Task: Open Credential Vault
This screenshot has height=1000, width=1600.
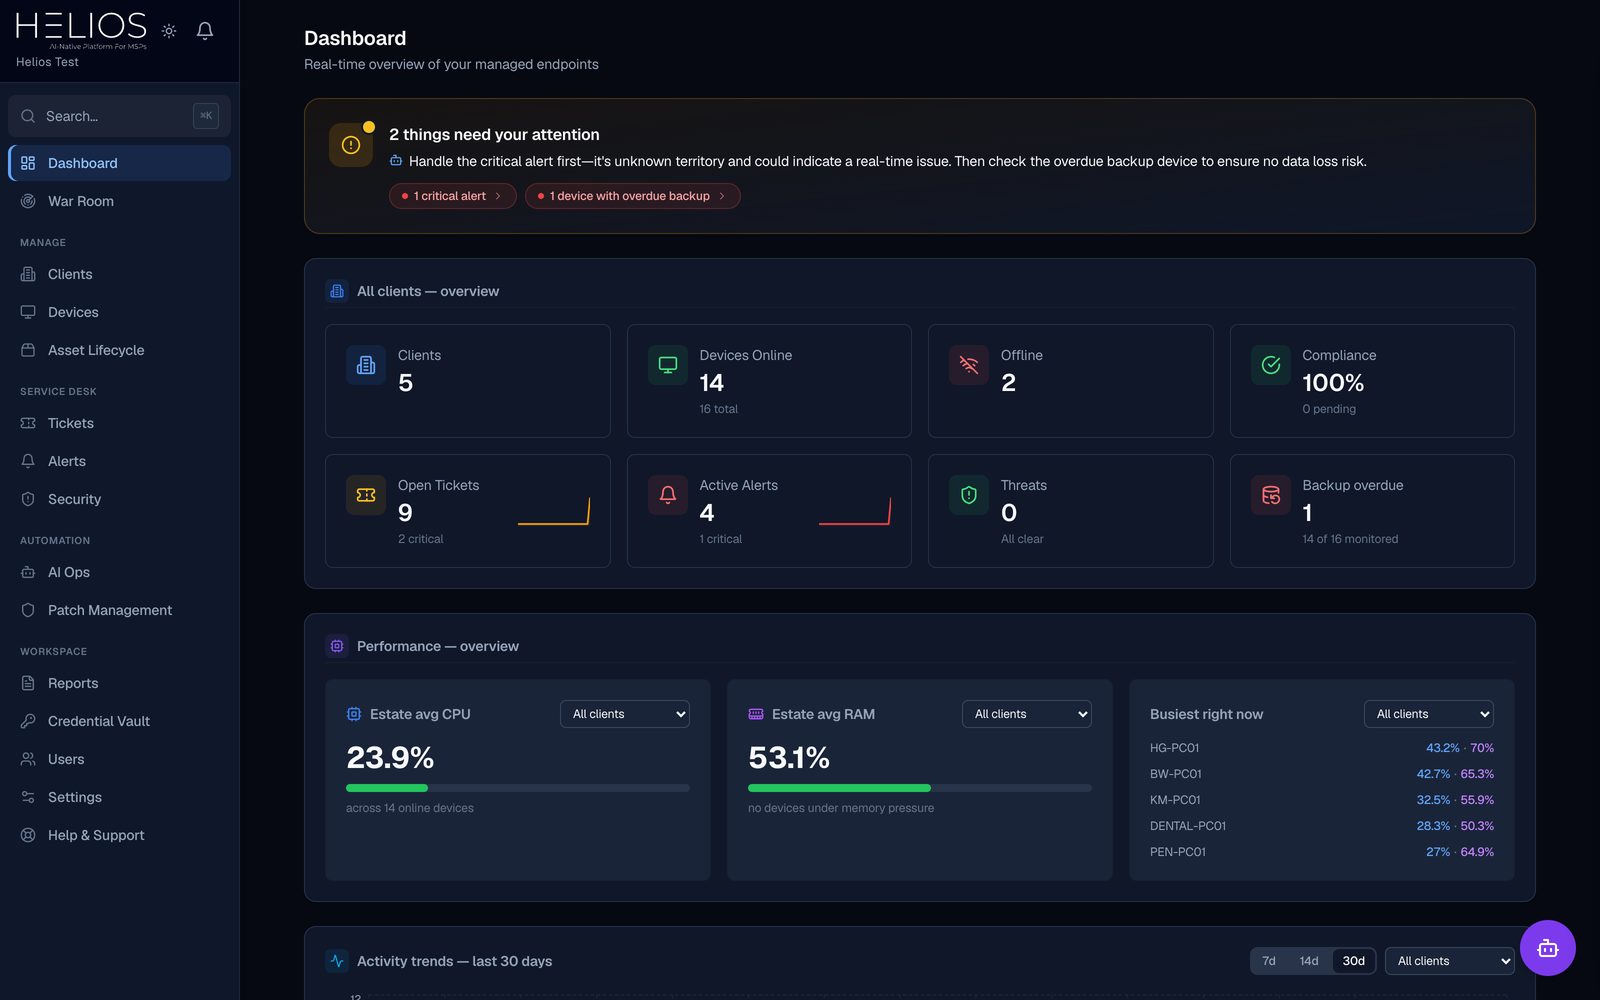Action: tap(119, 721)
